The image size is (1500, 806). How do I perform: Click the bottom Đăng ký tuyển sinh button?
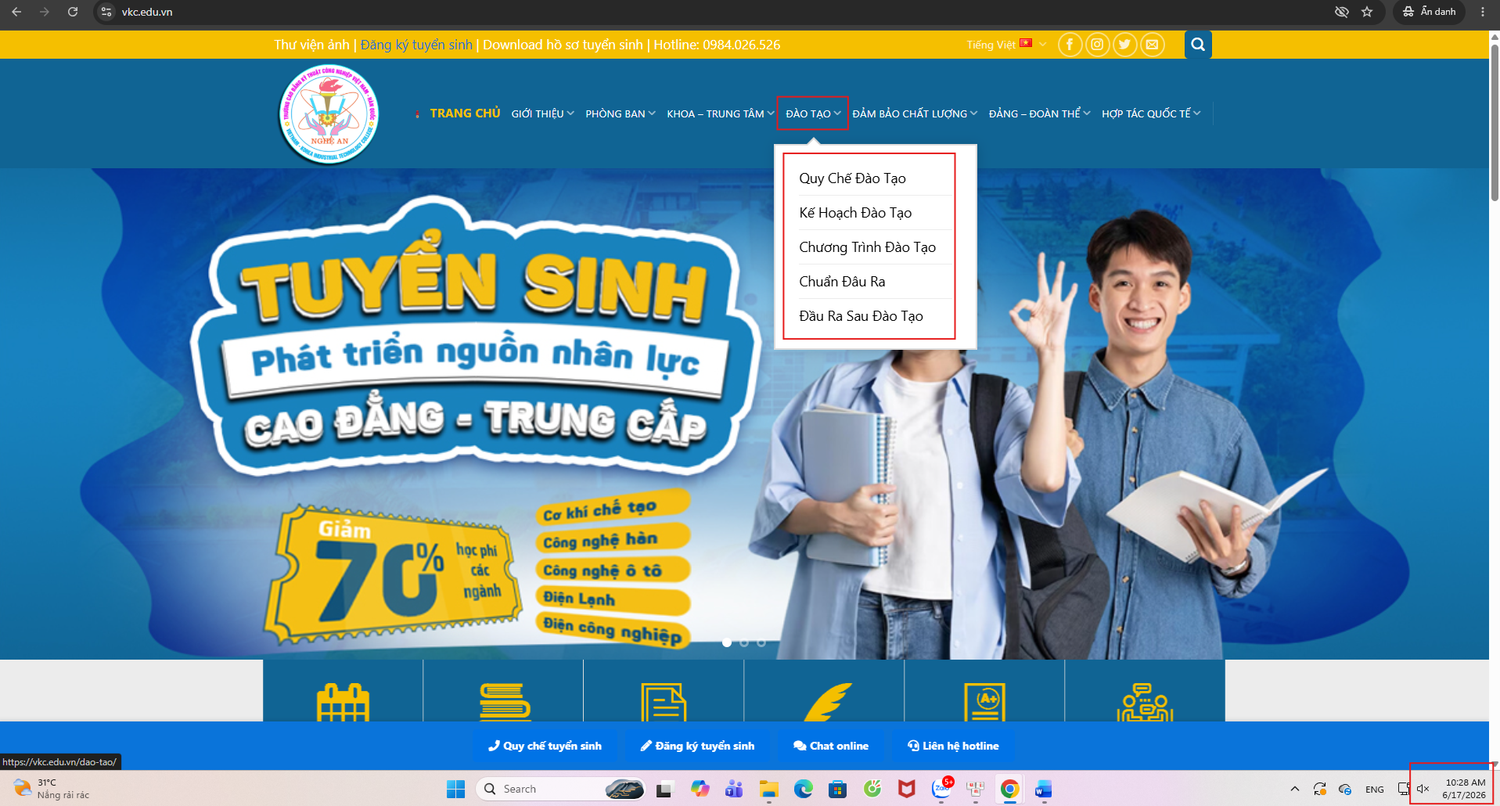(698, 746)
